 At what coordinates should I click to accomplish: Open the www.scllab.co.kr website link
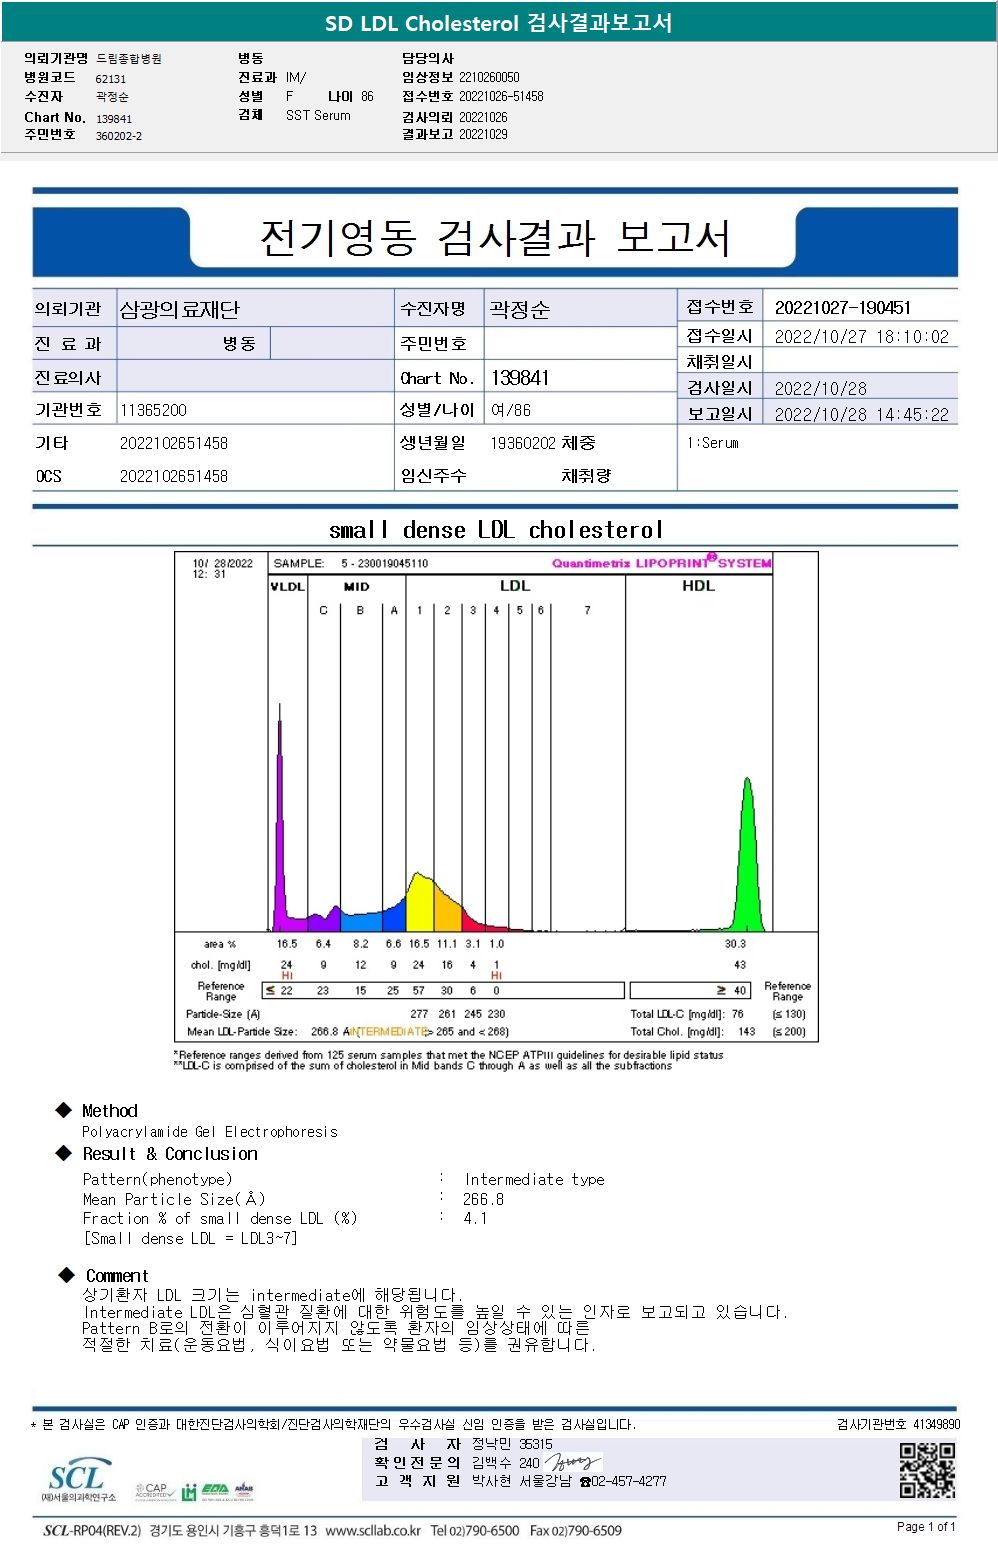[x=373, y=1531]
